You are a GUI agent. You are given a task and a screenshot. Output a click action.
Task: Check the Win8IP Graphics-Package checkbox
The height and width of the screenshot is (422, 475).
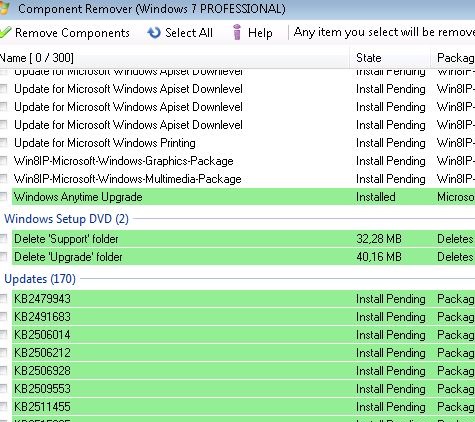pos(3,161)
